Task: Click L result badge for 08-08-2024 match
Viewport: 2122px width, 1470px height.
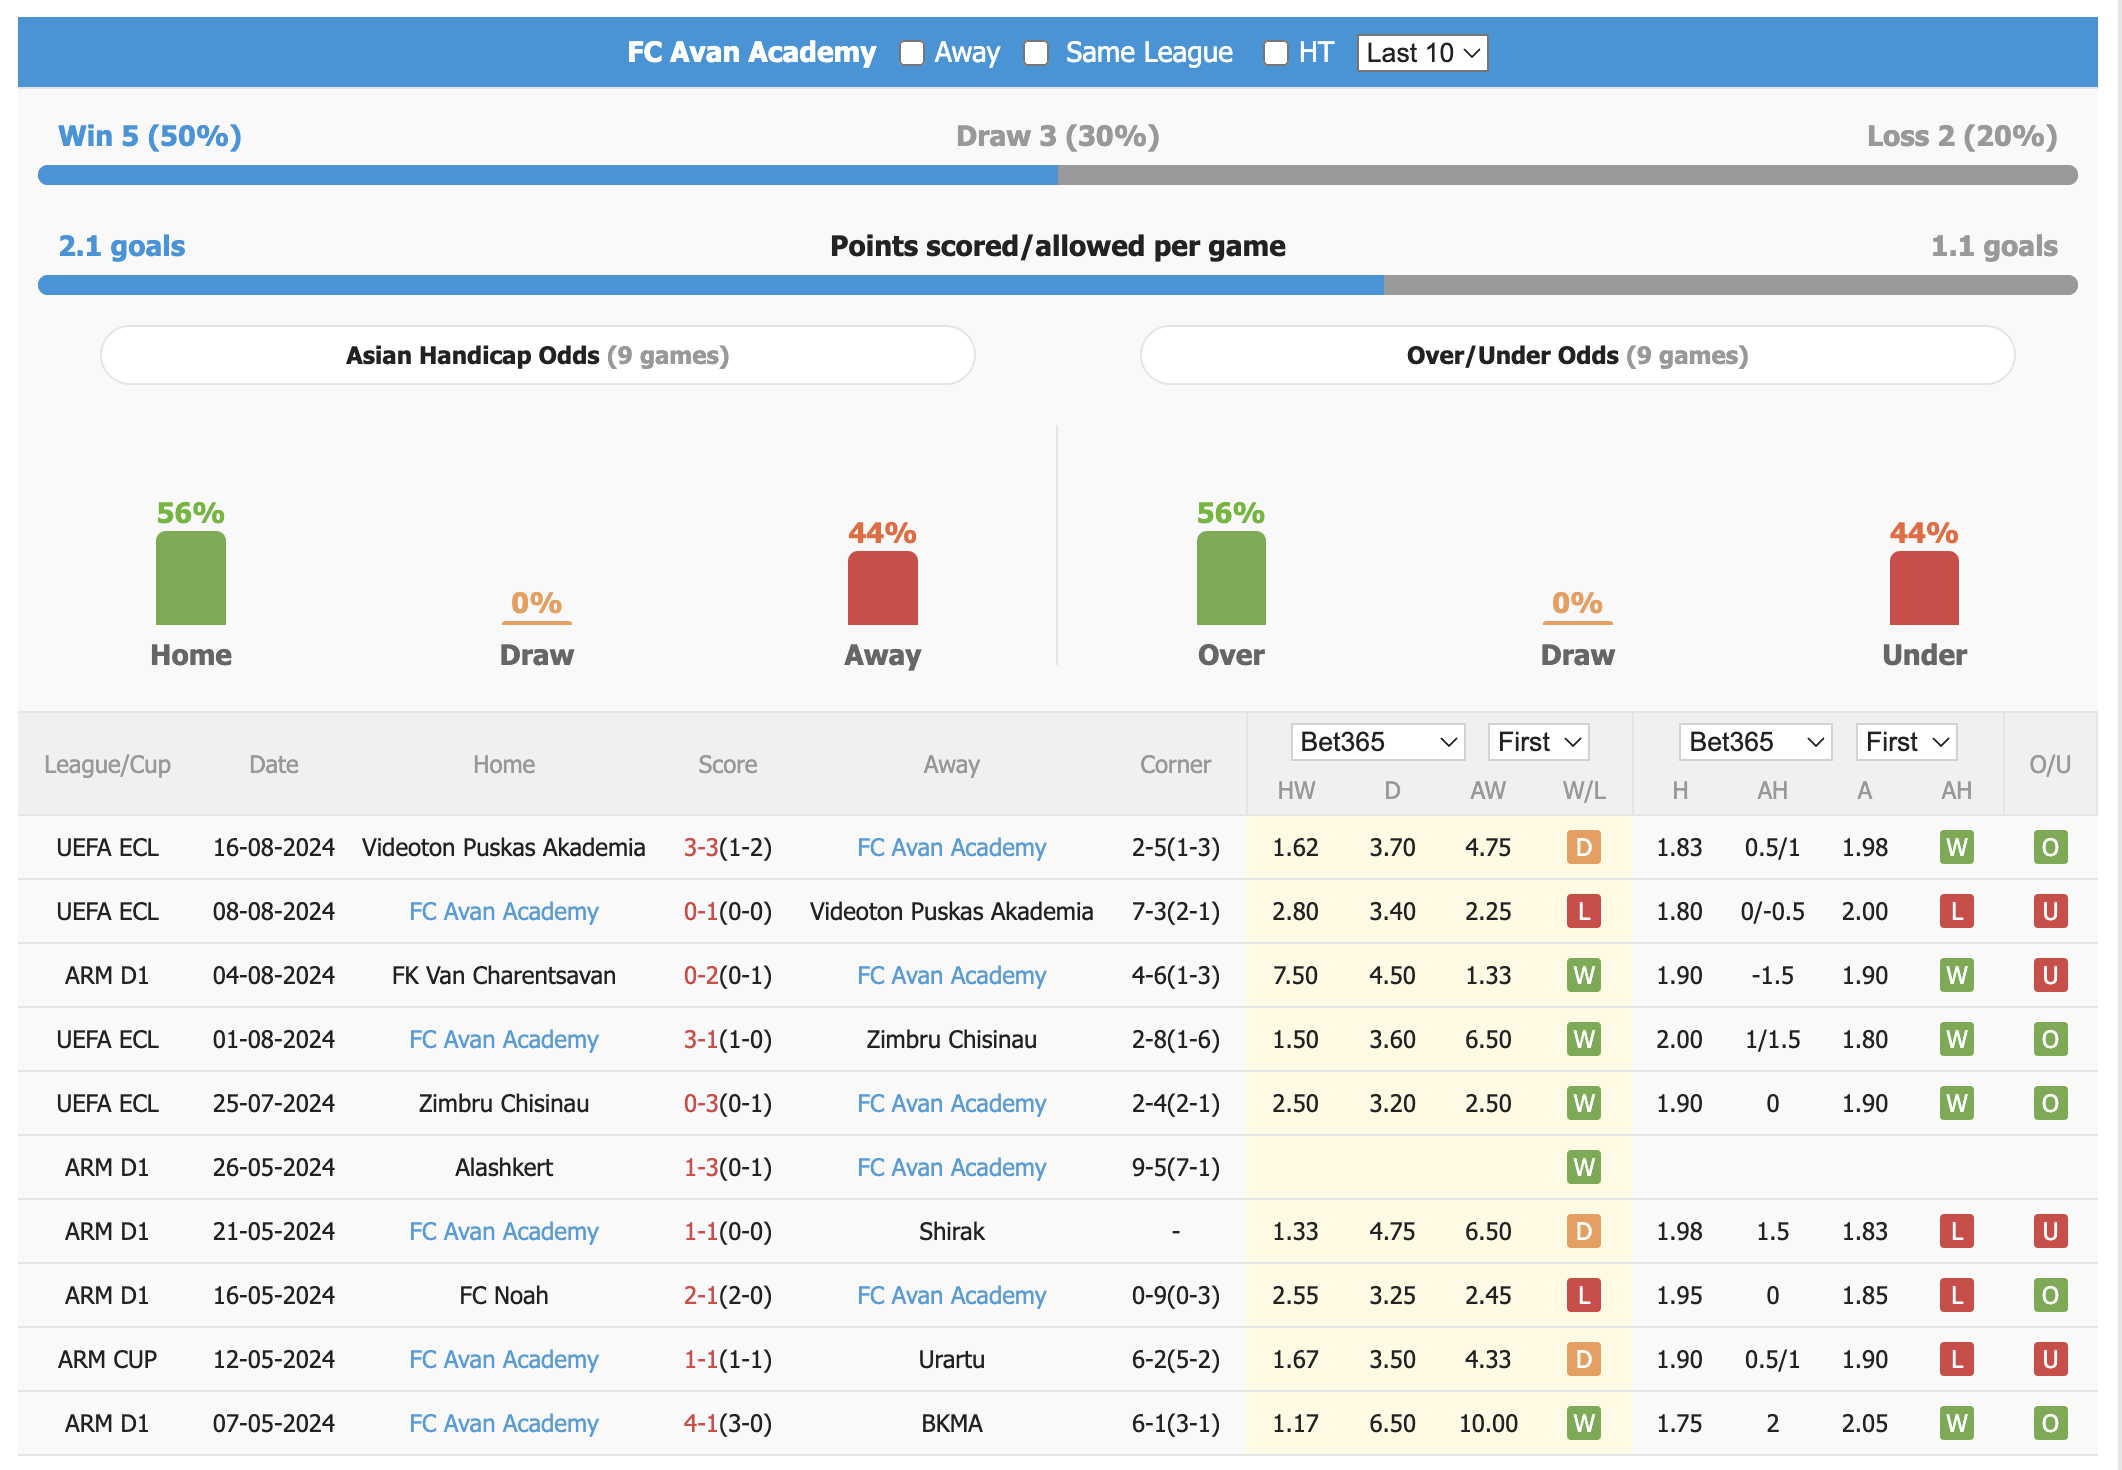Action: click(x=1584, y=911)
